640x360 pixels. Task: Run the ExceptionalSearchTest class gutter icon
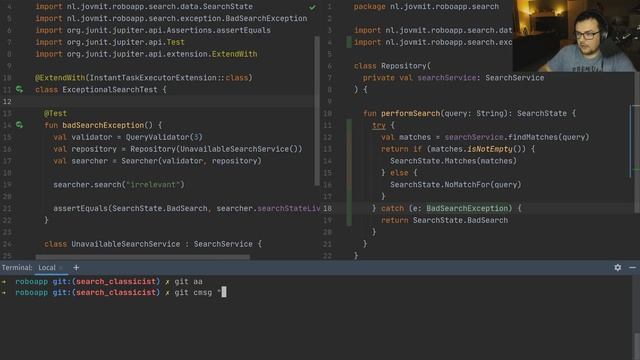pyautogui.click(x=19, y=89)
